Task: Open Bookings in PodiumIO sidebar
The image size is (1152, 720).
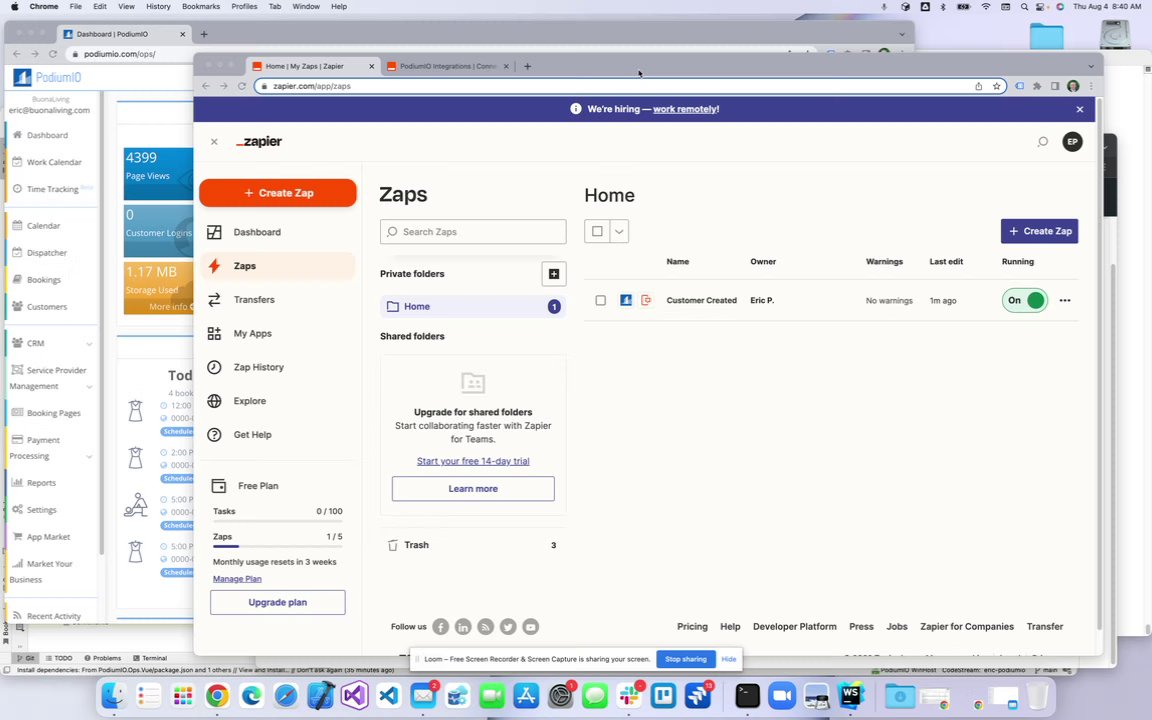Action: [43, 280]
